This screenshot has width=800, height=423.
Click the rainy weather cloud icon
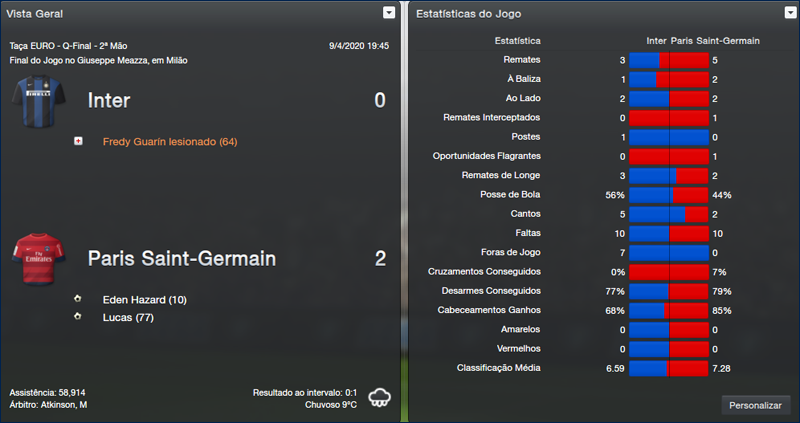tap(380, 396)
